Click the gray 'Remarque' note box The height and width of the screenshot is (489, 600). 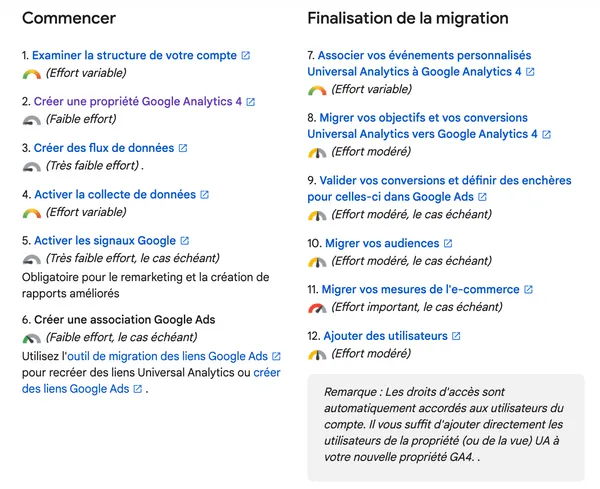(x=446, y=427)
